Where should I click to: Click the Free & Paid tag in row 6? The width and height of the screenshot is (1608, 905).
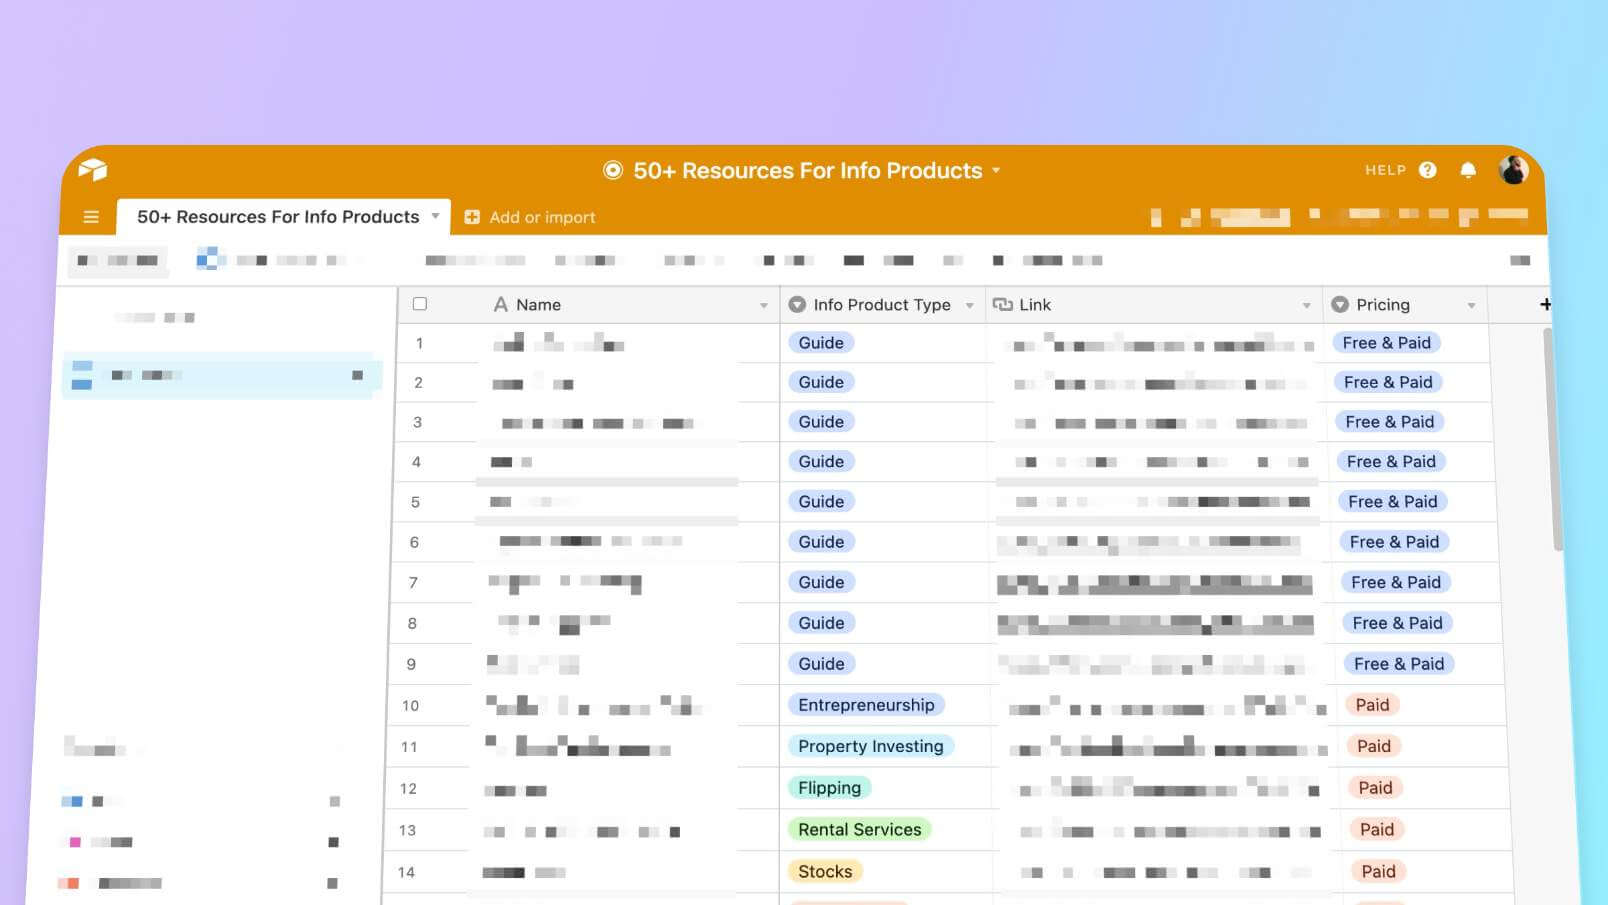coord(1394,542)
